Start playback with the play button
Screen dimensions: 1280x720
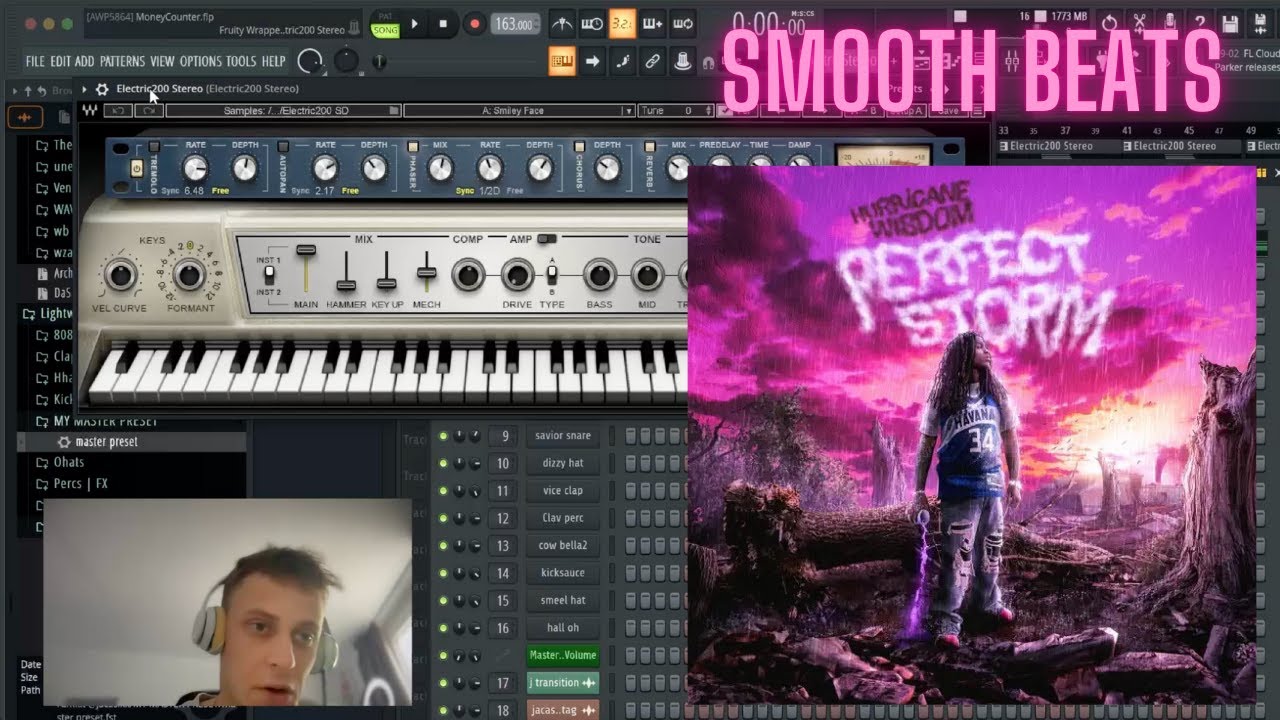point(414,24)
